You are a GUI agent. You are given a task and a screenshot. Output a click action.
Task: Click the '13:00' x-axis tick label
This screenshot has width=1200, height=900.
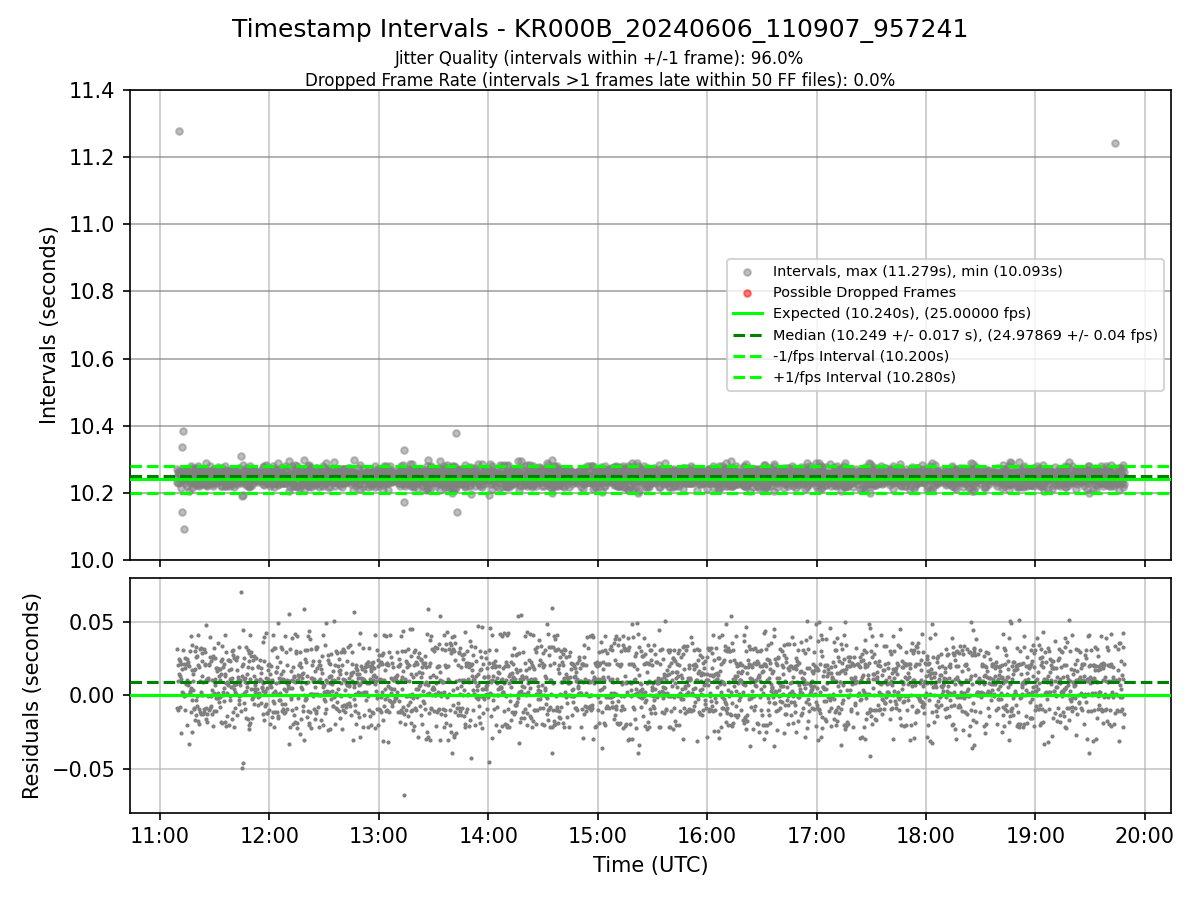378,837
